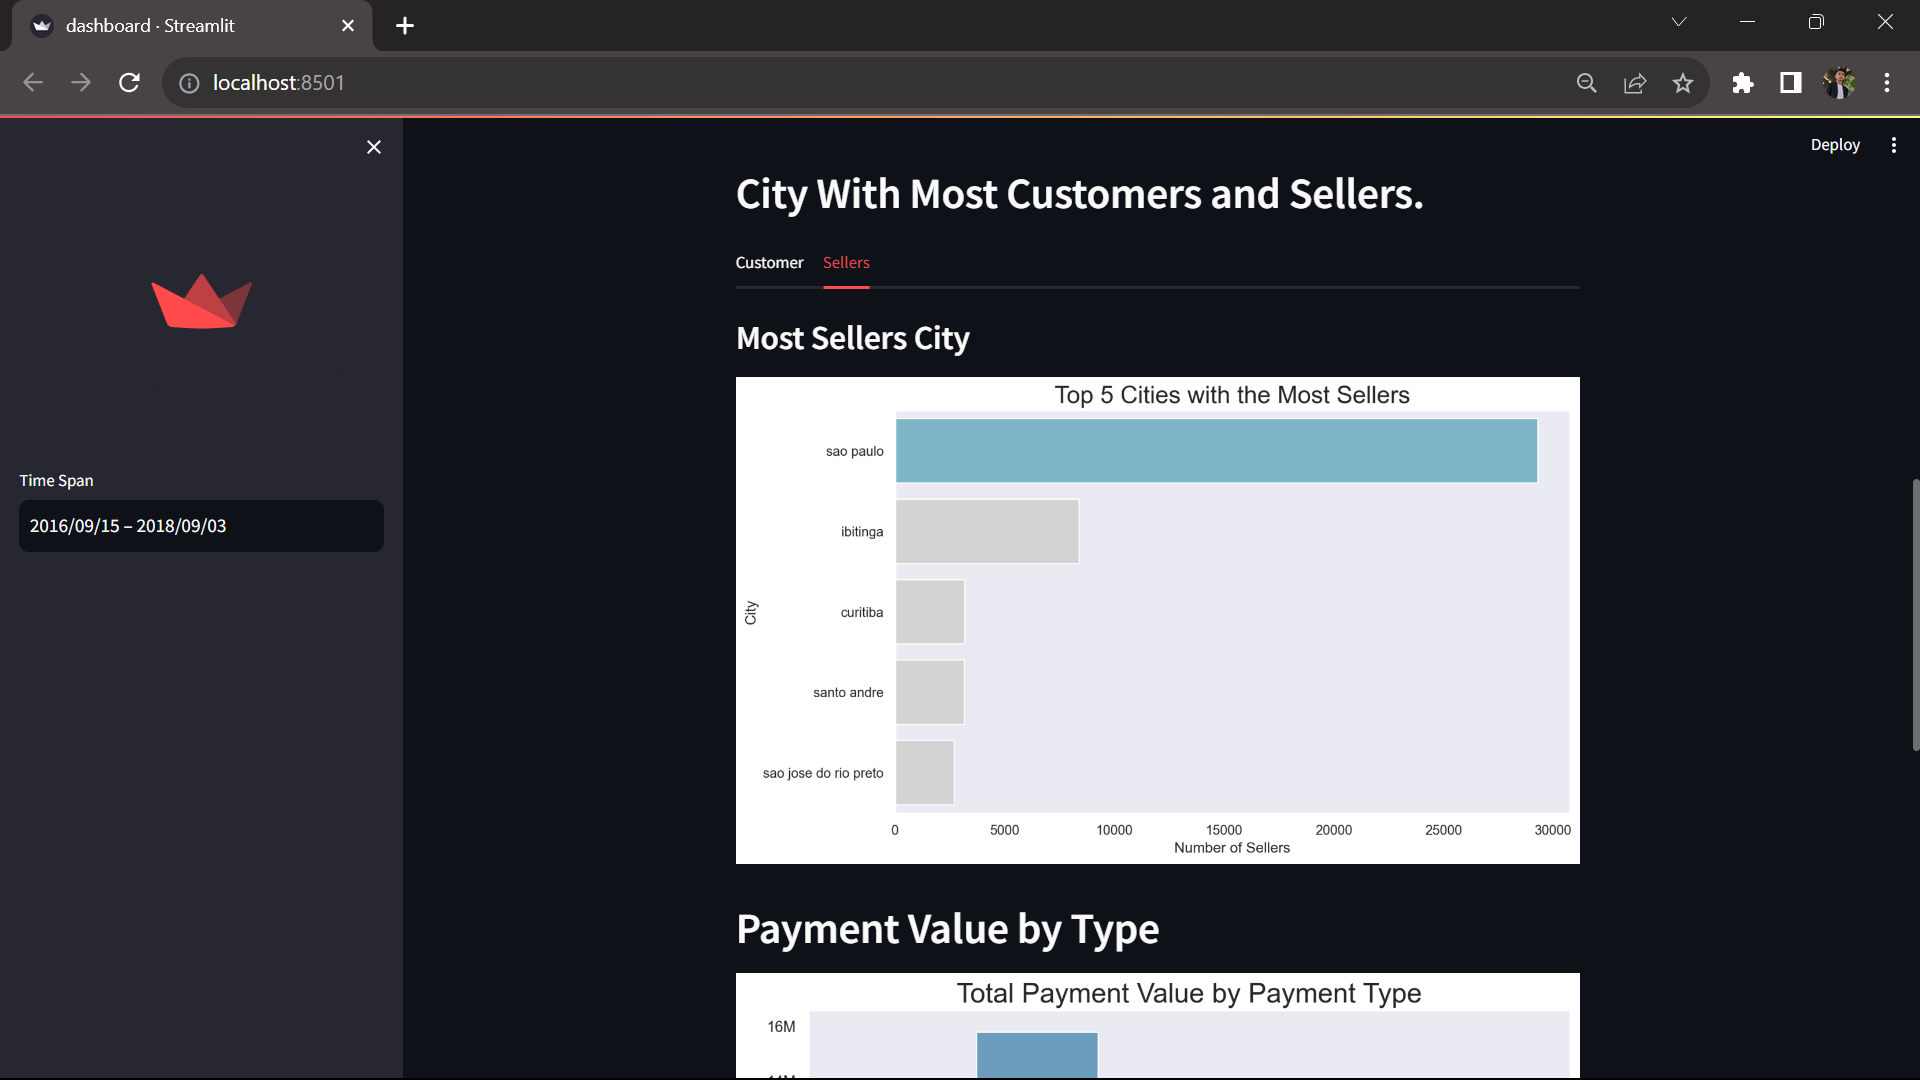The image size is (1920, 1080).
Task: Click the browser back arrow
Action: 33,83
